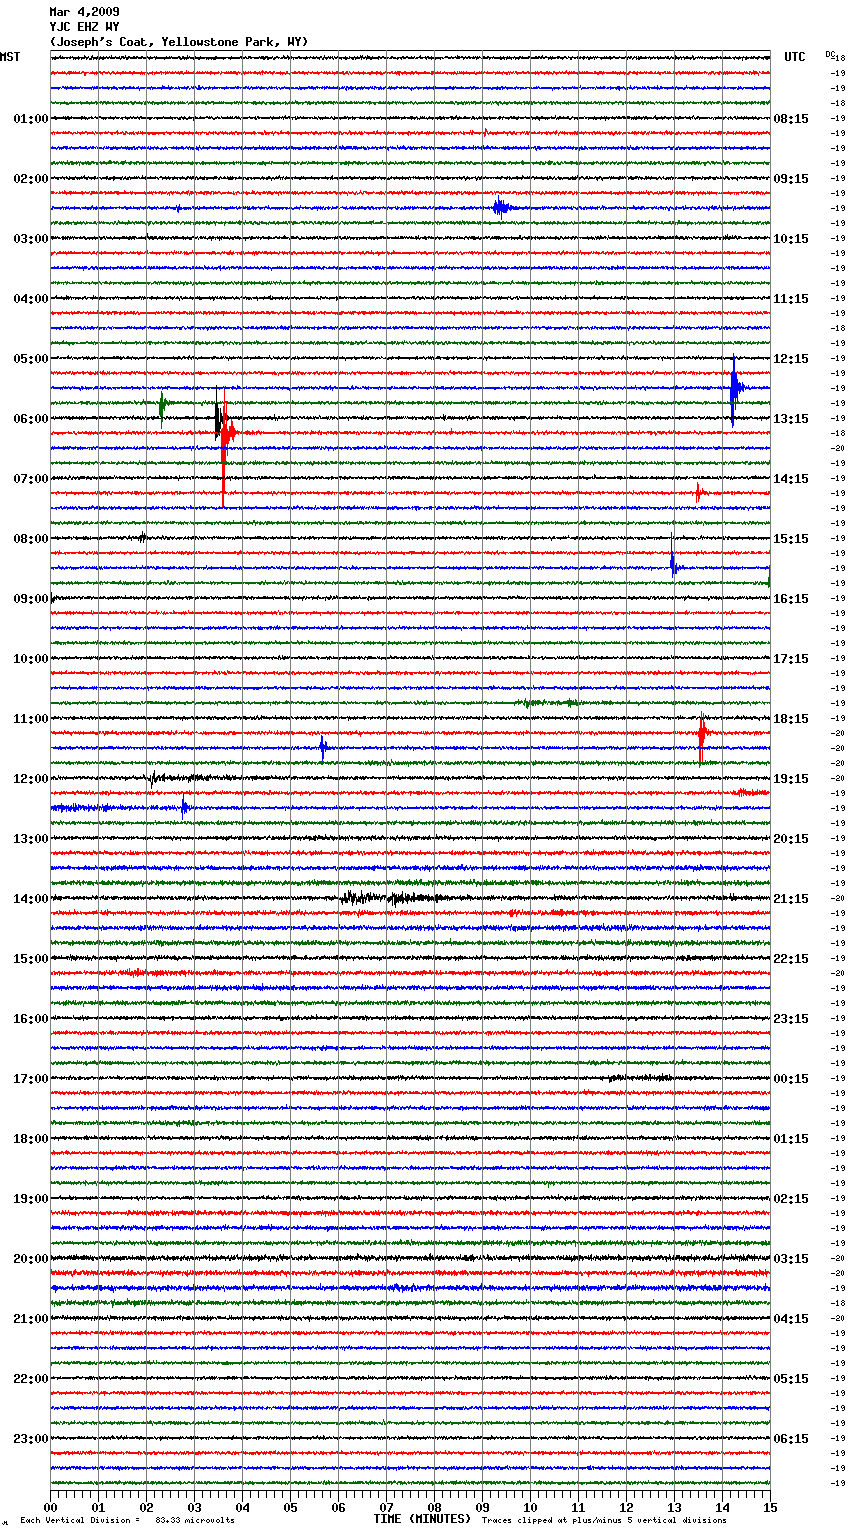Click the bottom-axis minute label "15"
The width and height of the screenshot is (850, 1534).
[x=770, y=1507]
